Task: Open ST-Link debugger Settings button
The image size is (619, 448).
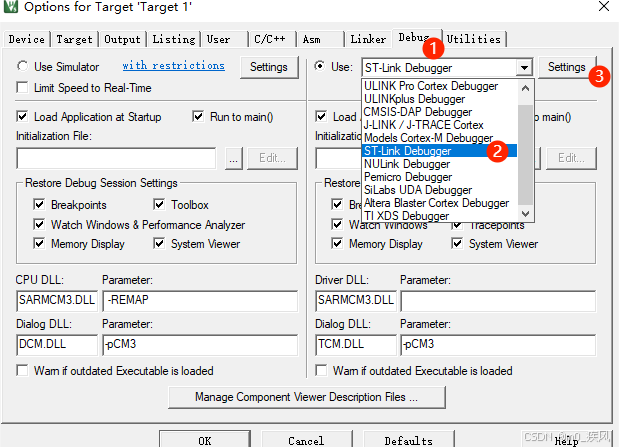Action: point(567,67)
